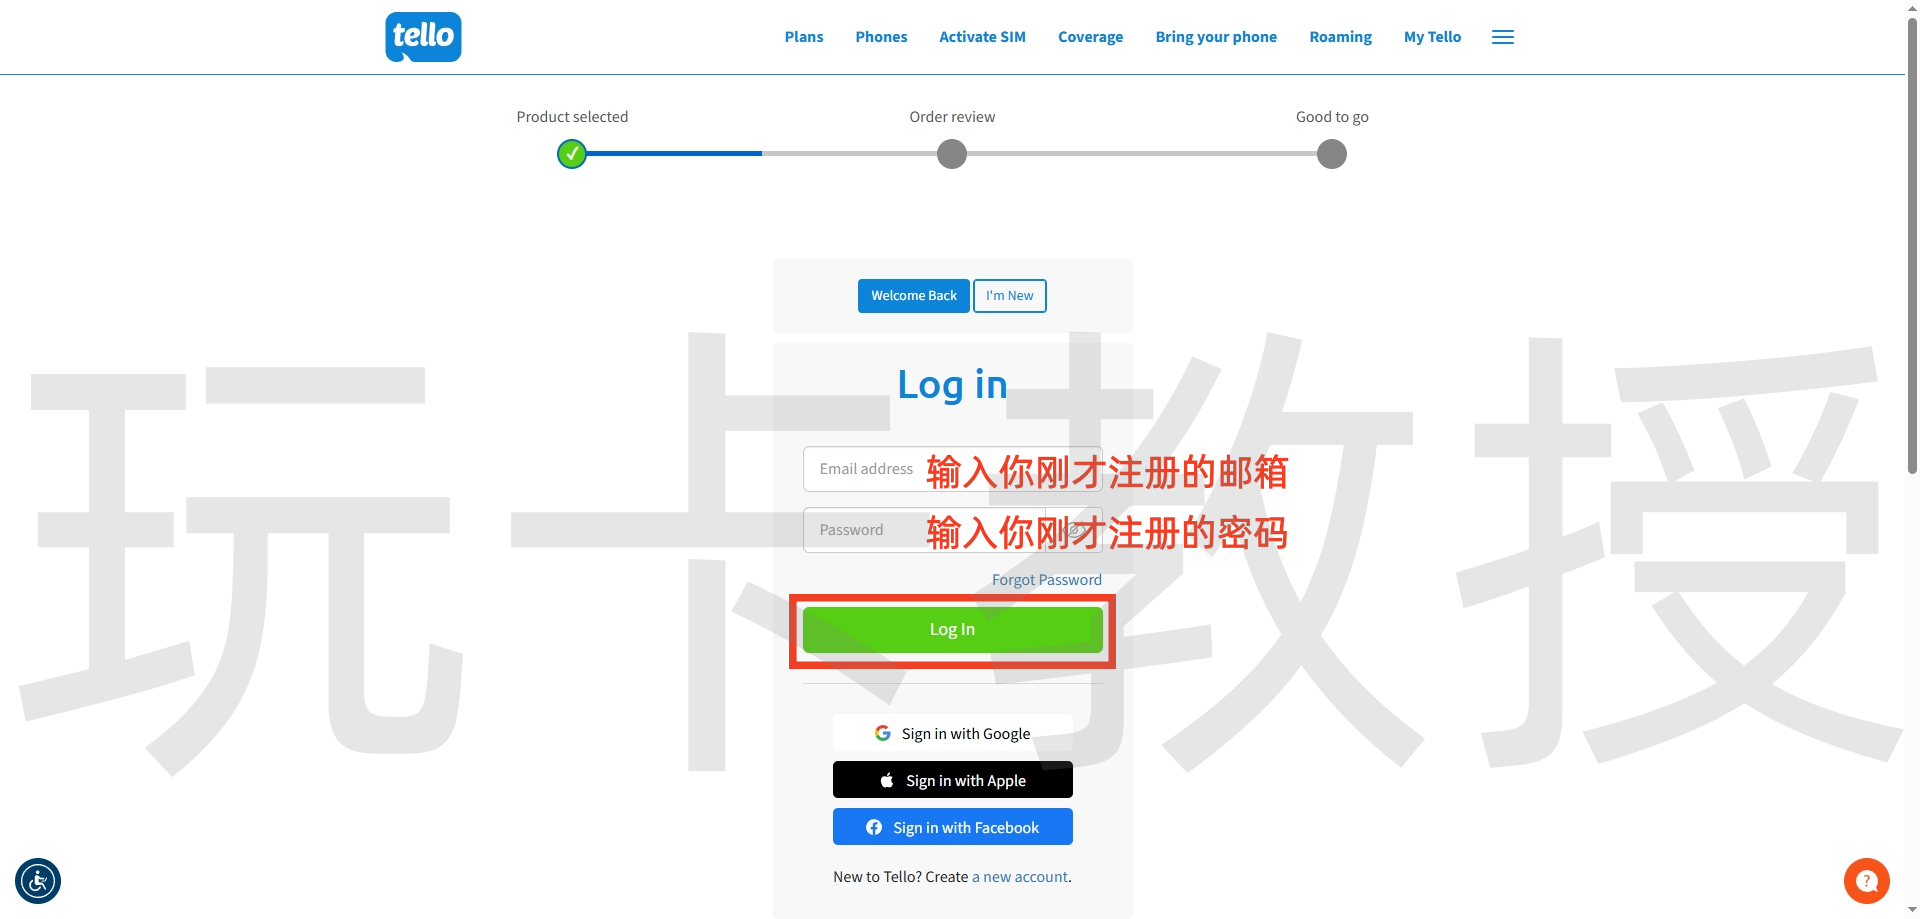Sign in with Apple

952,780
